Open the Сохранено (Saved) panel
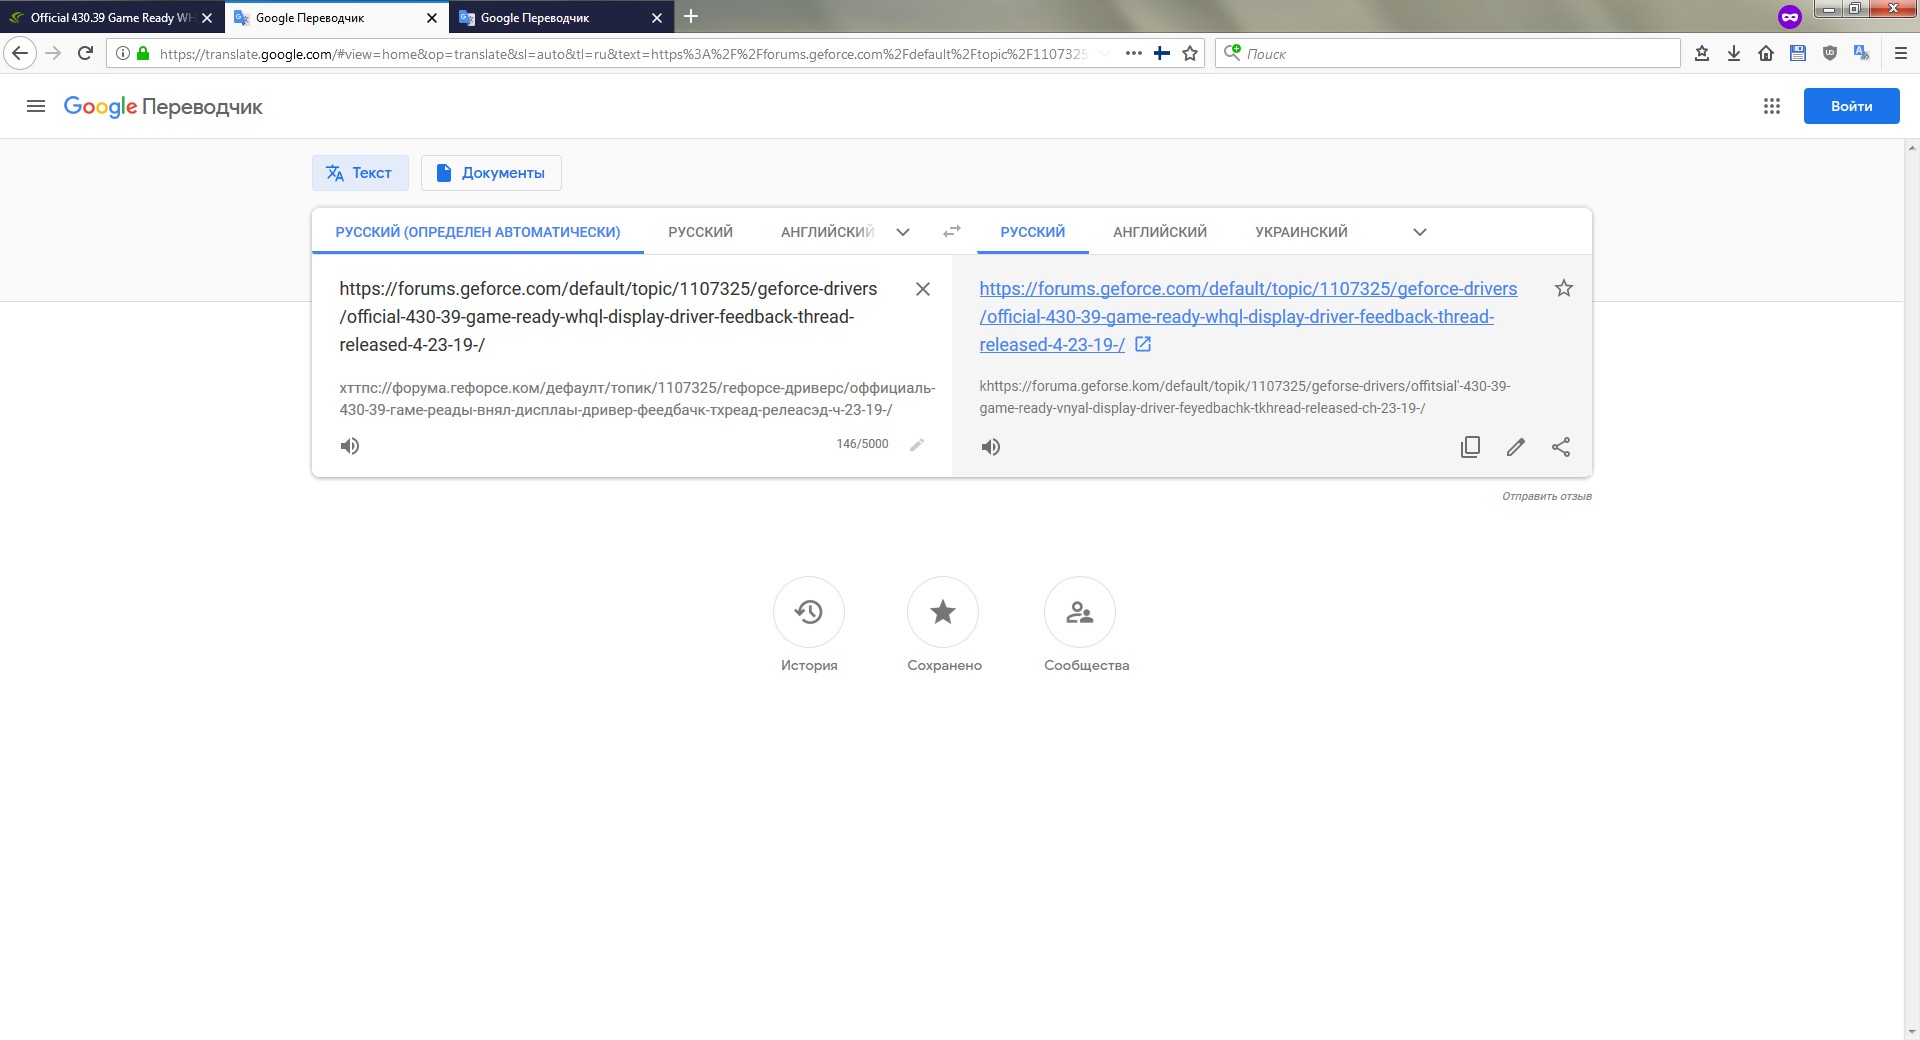 (942, 611)
